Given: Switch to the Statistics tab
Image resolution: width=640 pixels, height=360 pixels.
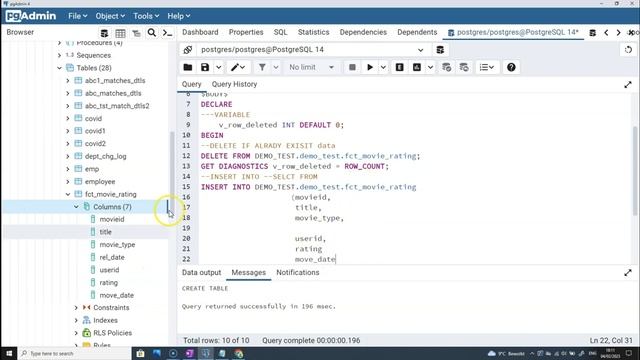Looking at the screenshot, I should coord(313,32).
